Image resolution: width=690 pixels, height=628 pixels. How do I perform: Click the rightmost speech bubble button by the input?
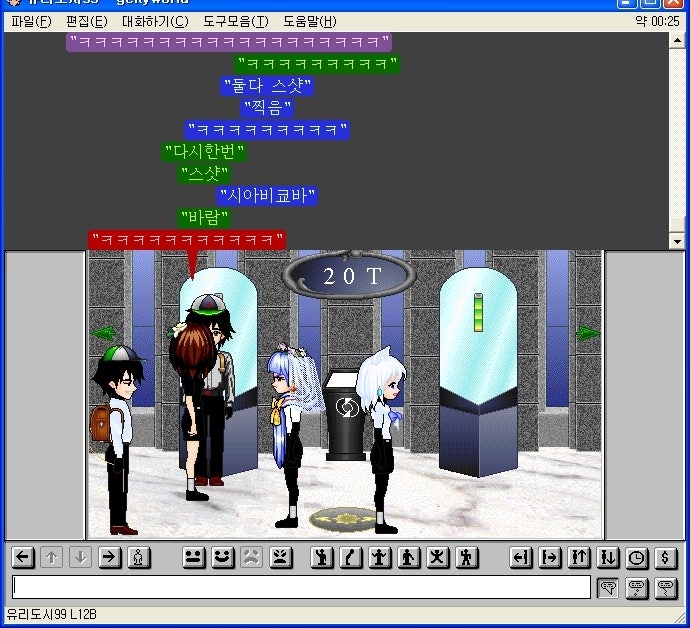(665, 588)
